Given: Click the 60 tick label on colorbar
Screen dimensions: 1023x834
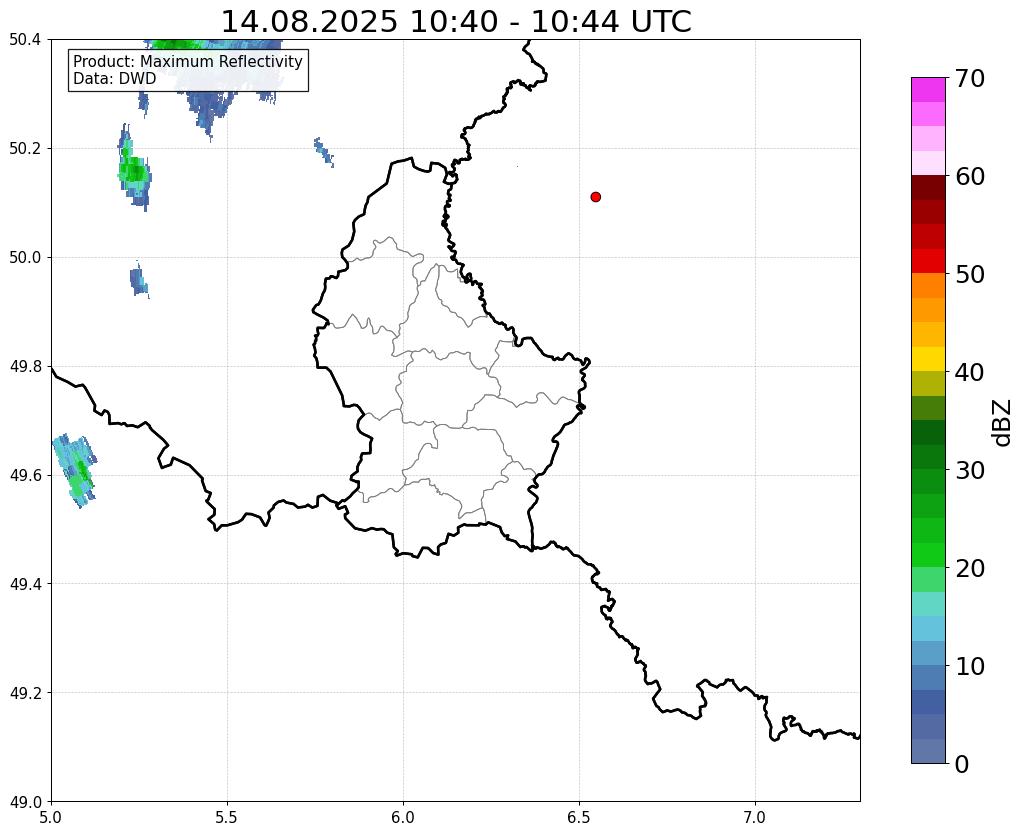Looking at the screenshot, I should tap(970, 176).
